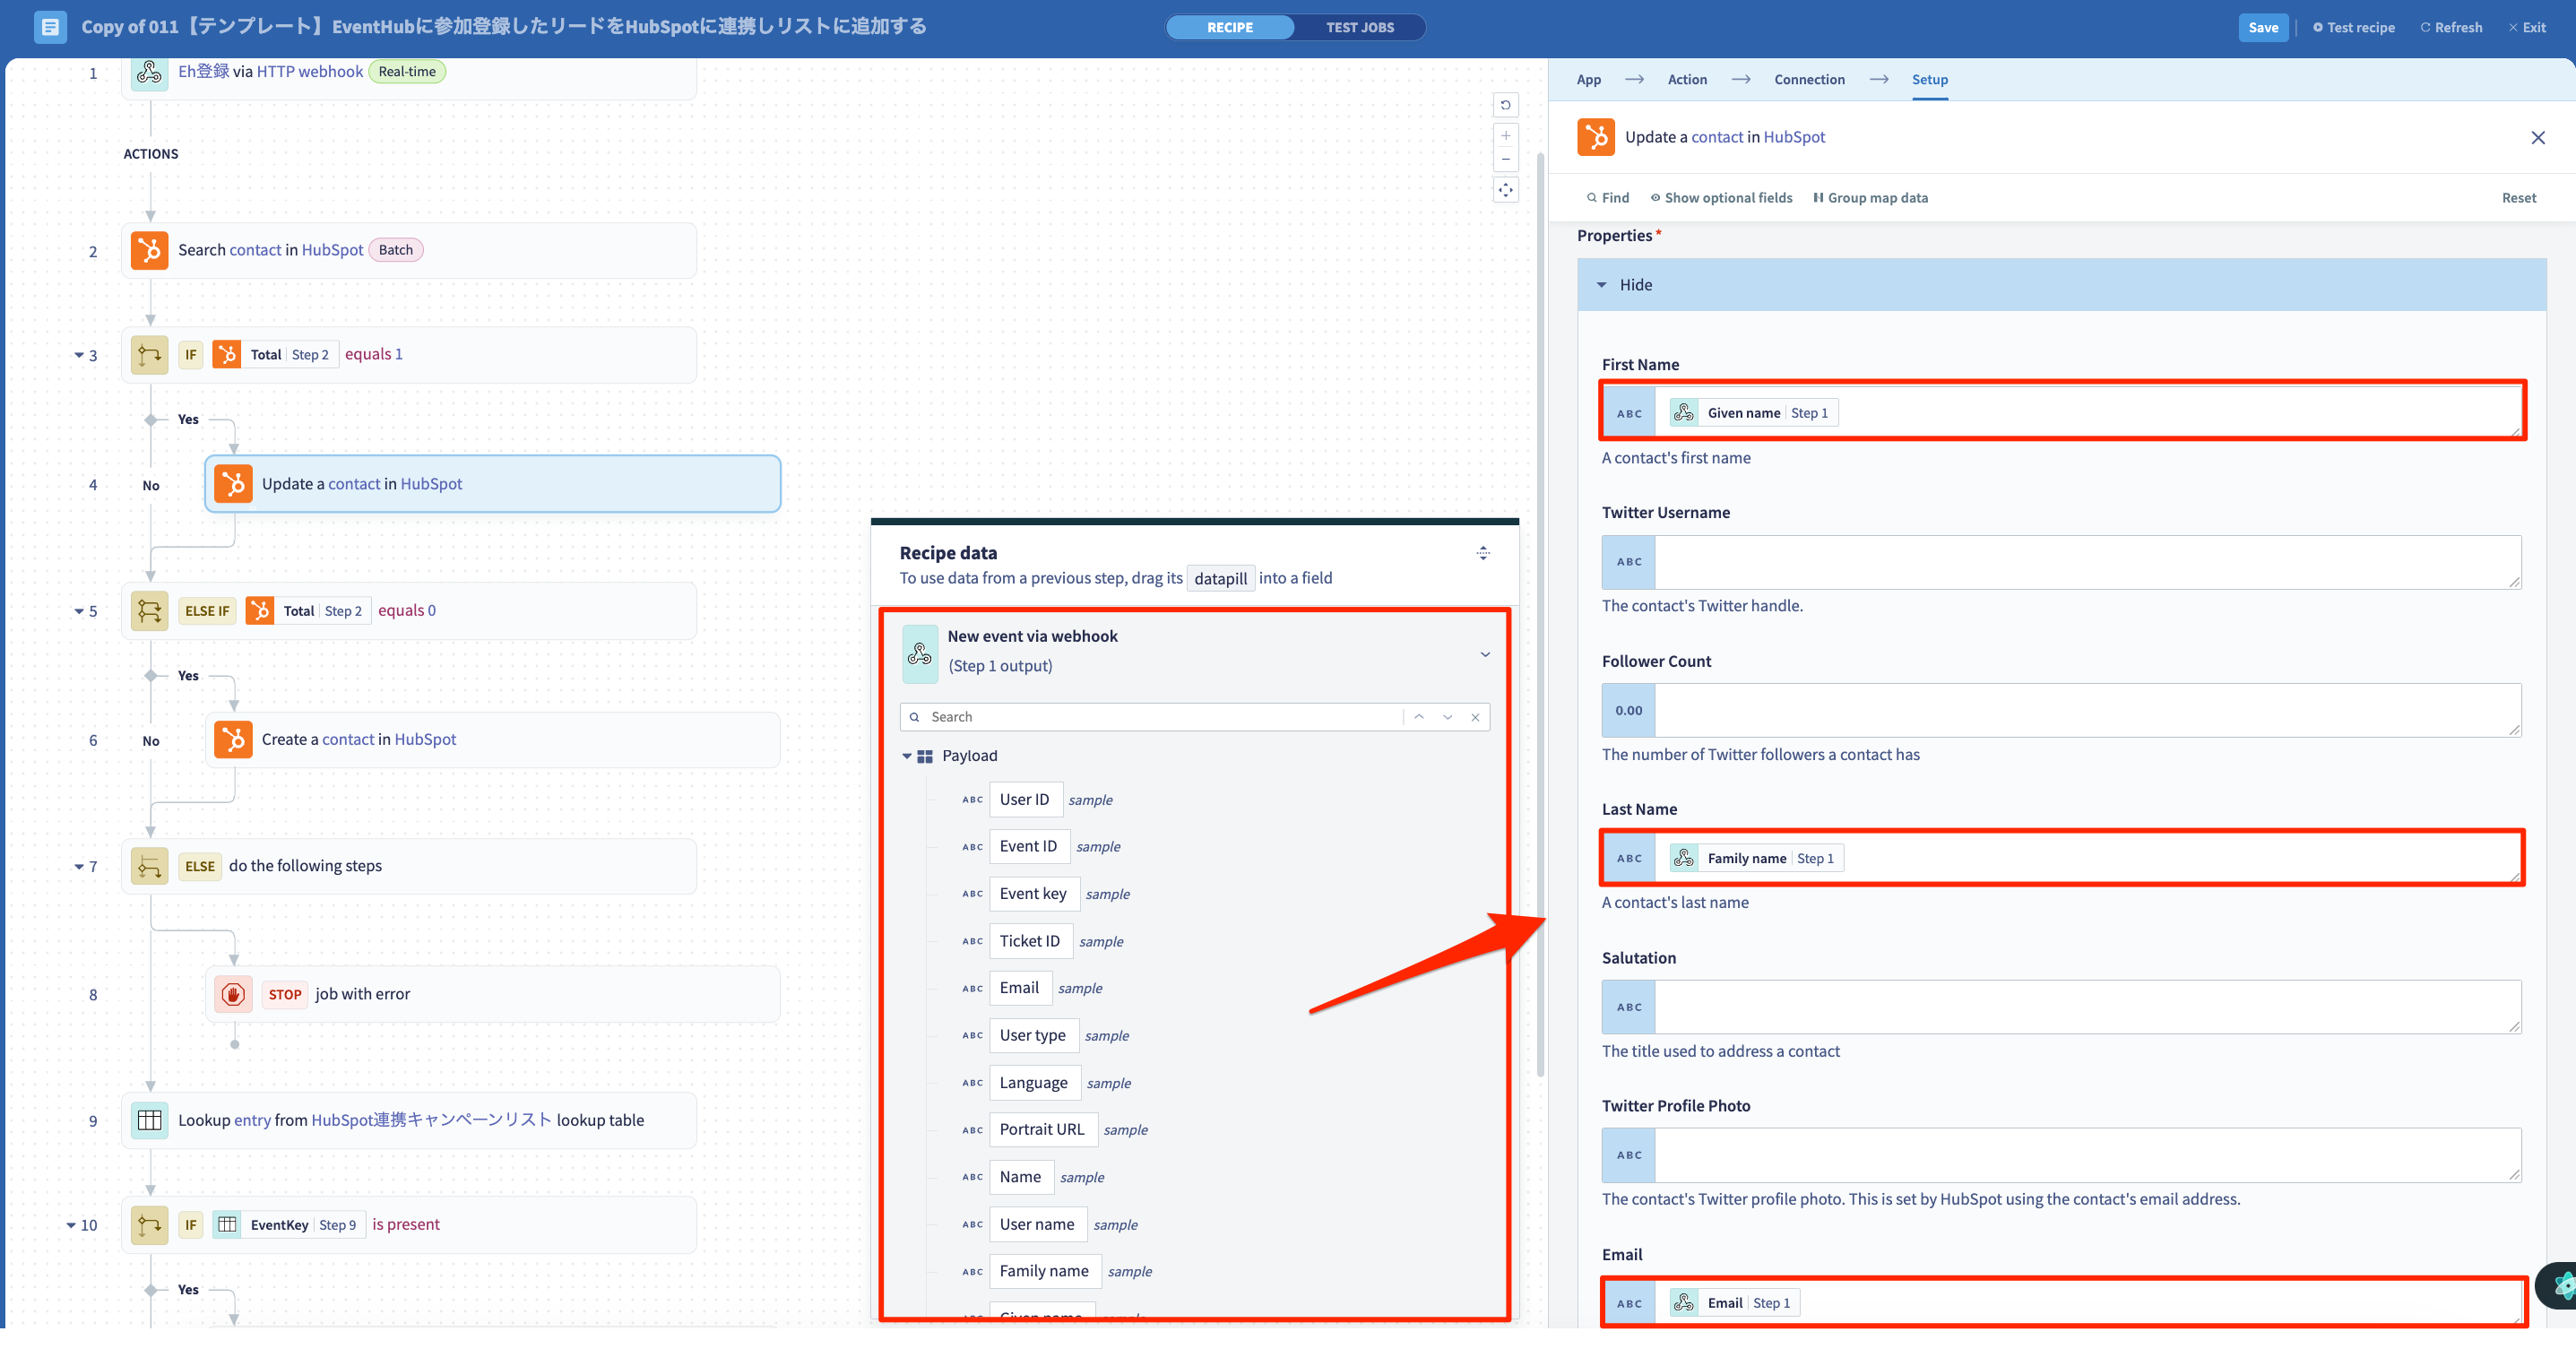The image size is (2576, 1366).
Task: Click the lookup table icon in step 9
Action: tap(149, 1120)
